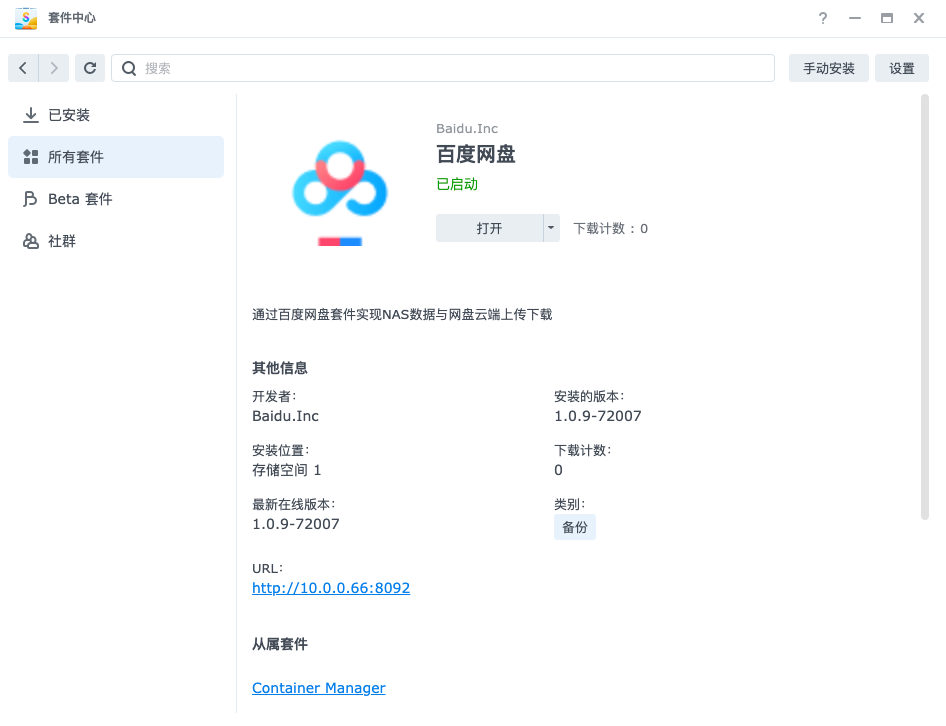
Task: Click the 已安装 download icon in sidebar
Action: point(31,115)
